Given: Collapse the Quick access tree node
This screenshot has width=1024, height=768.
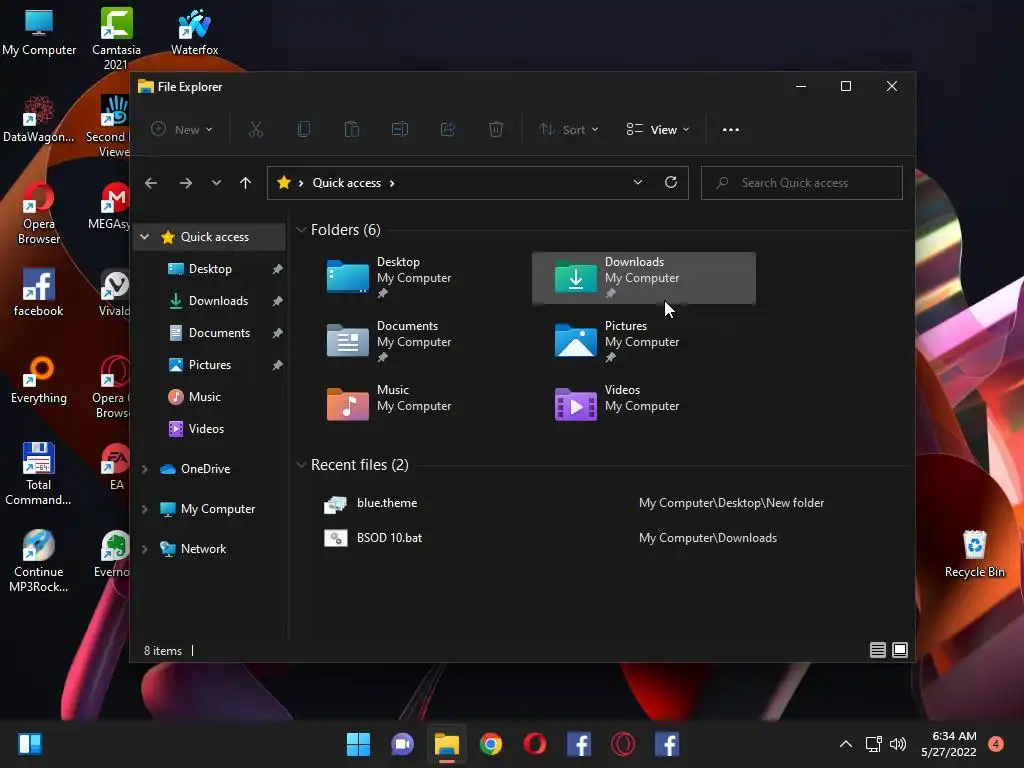Looking at the screenshot, I should pyautogui.click(x=145, y=237).
